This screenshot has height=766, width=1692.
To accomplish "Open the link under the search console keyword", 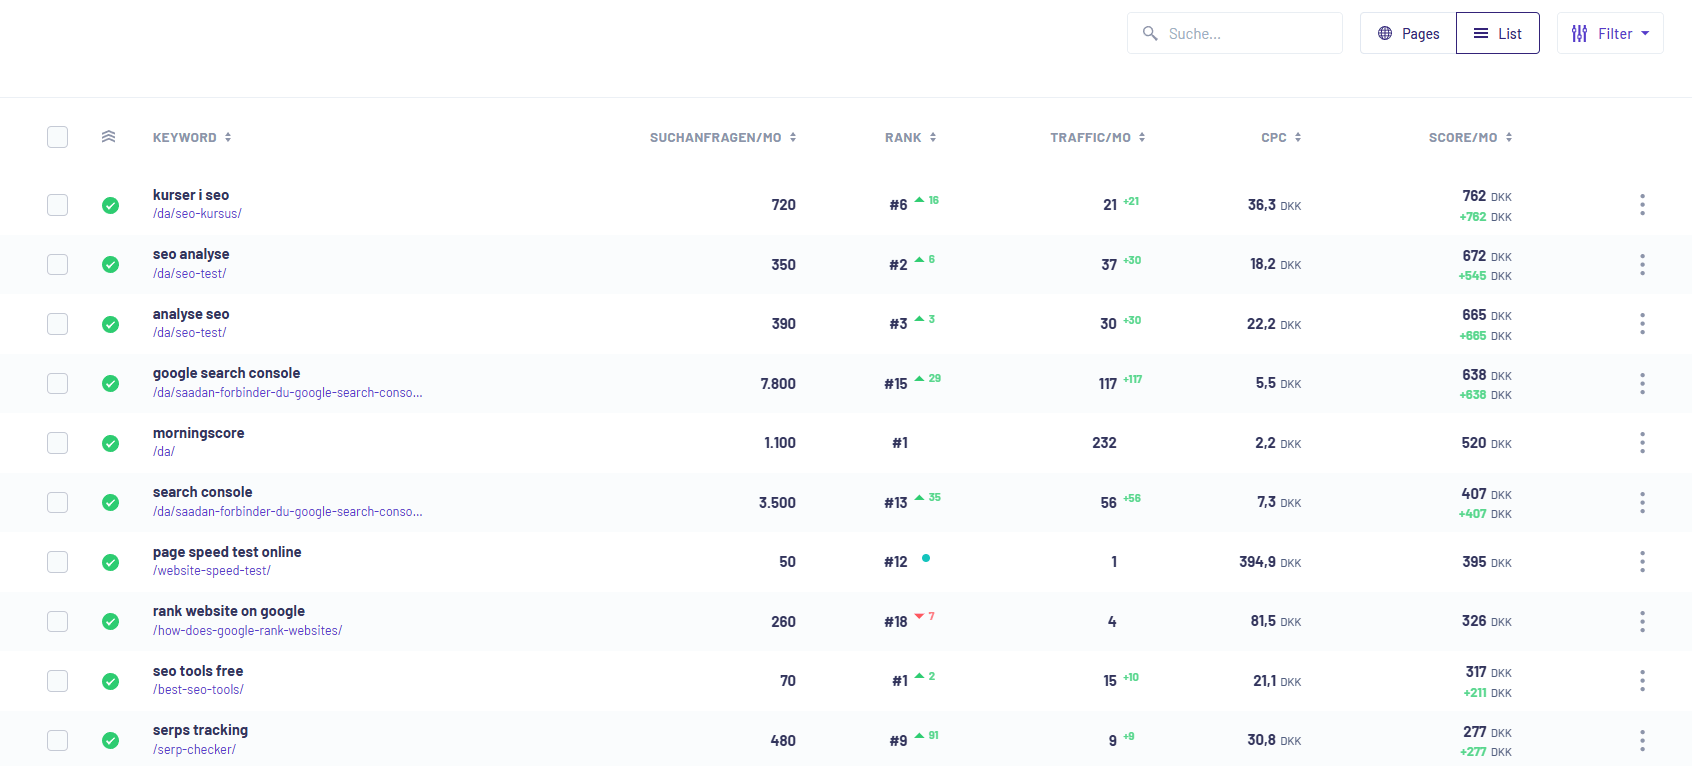I will 287,511.
